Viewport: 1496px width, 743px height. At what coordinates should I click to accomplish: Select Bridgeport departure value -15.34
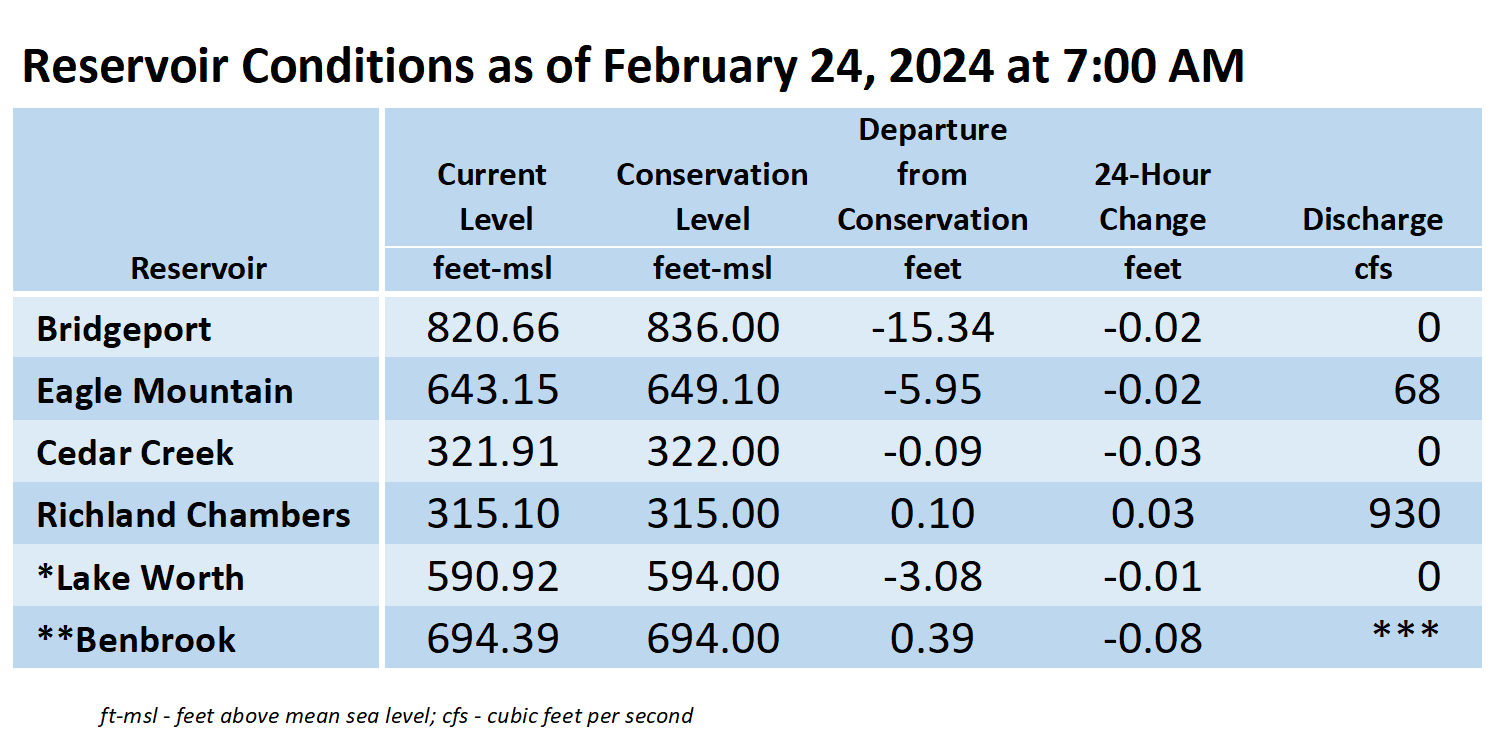(x=932, y=328)
